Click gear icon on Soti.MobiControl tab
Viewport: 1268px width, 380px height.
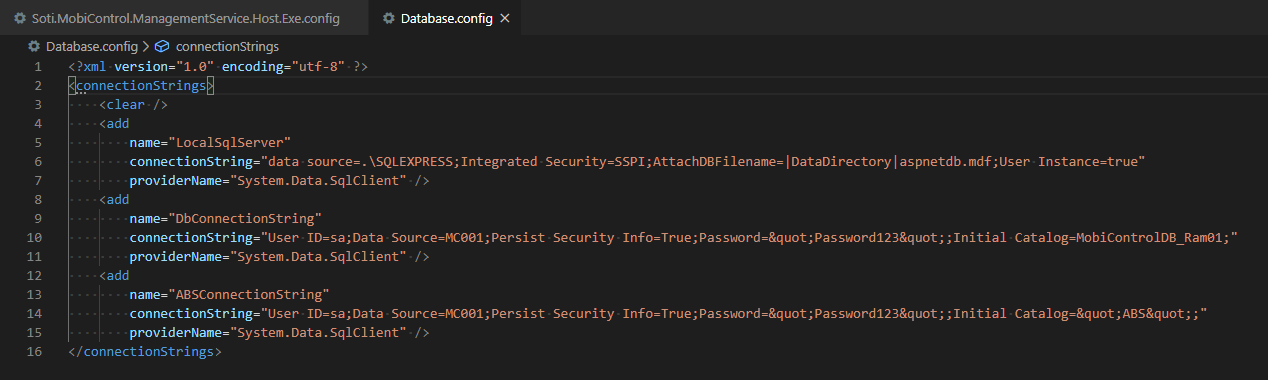[20, 19]
